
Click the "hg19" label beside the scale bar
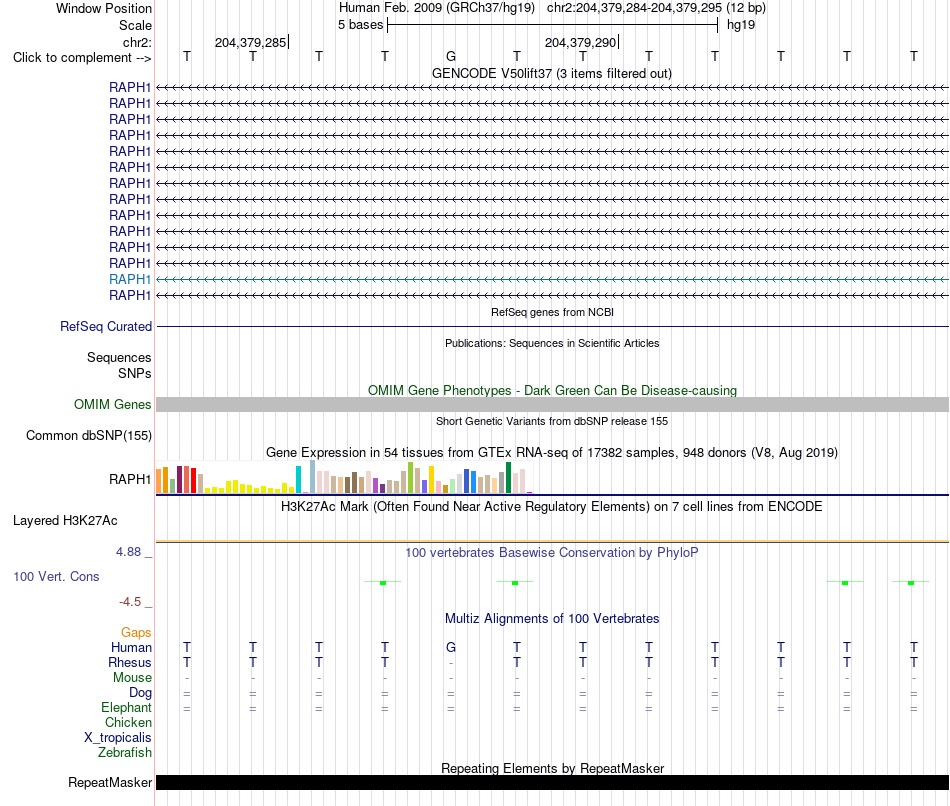pyautogui.click(x=741, y=25)
